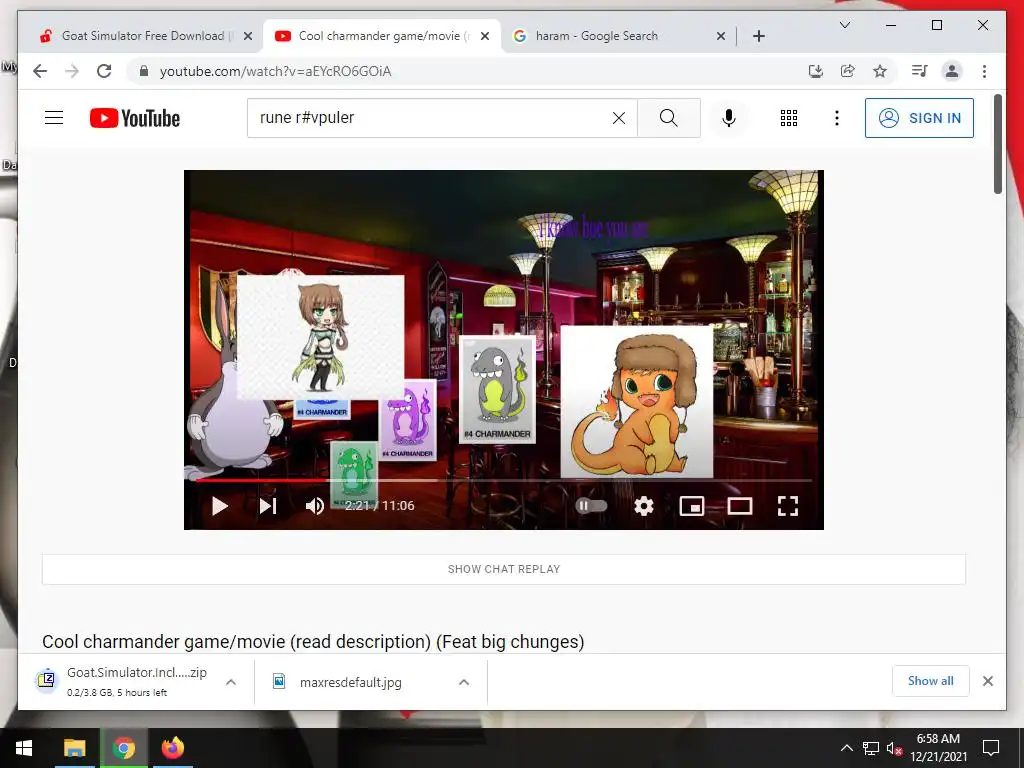Click the video title text

click(x=313, y=641)
